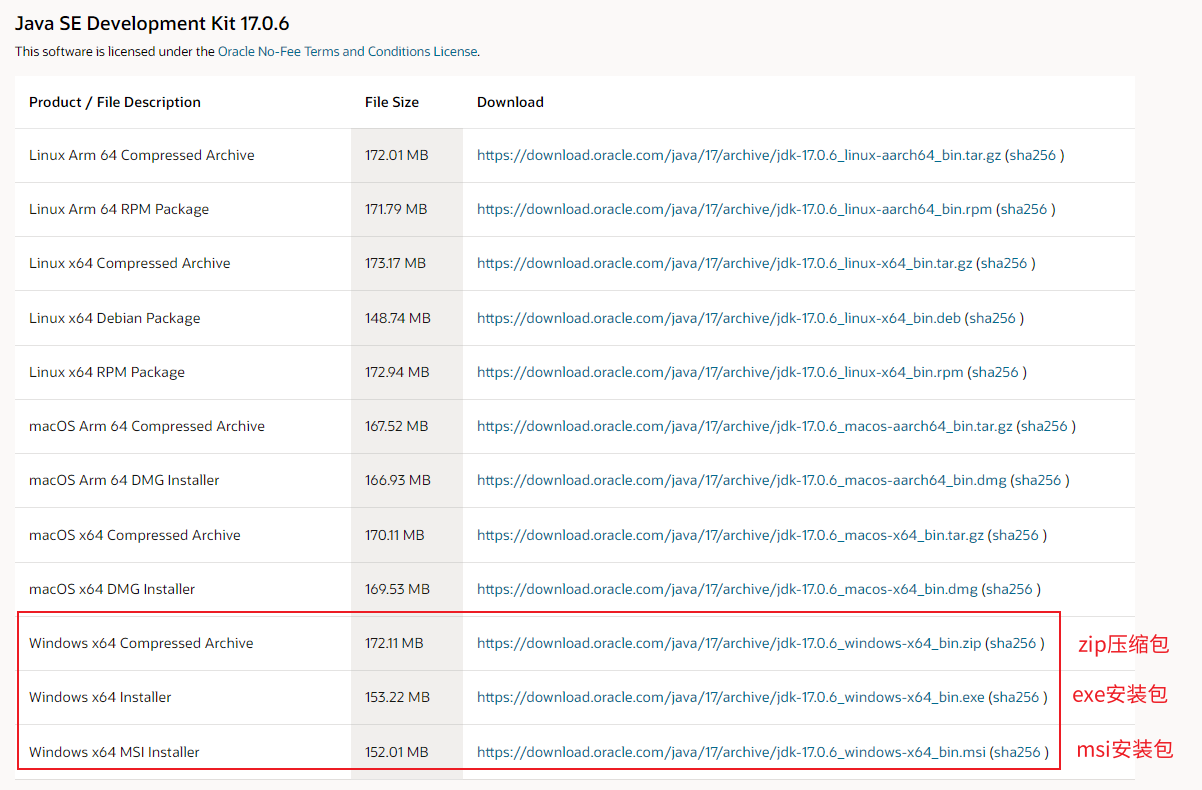
Task: Click the Linux Arm 64 RPM download link
Action: (x=734, y=209)
